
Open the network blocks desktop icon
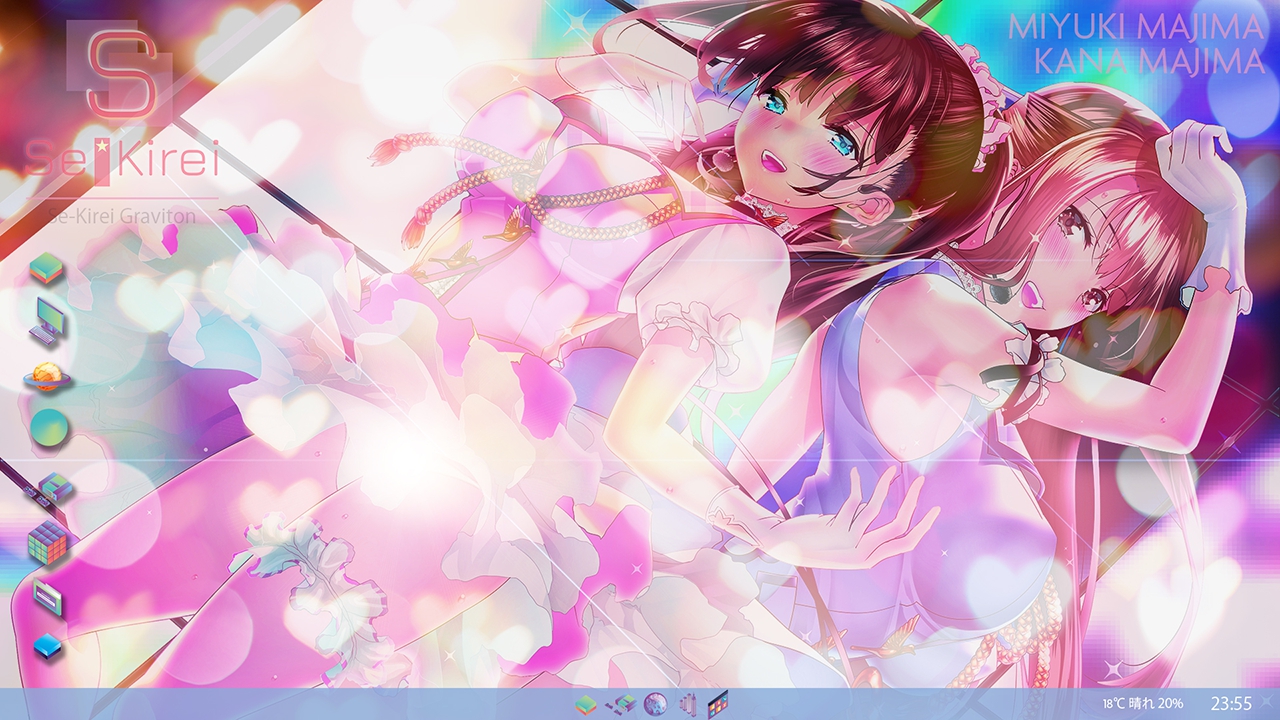click(x=50, y=489)
